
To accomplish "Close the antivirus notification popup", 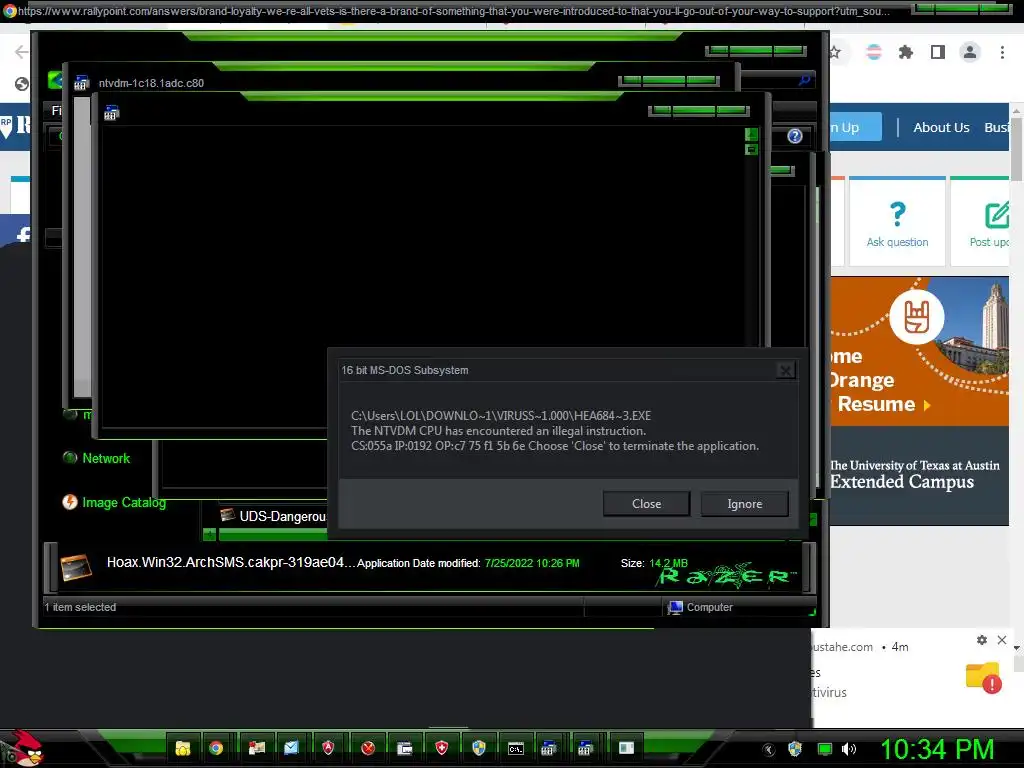I will pos(1002,640).
